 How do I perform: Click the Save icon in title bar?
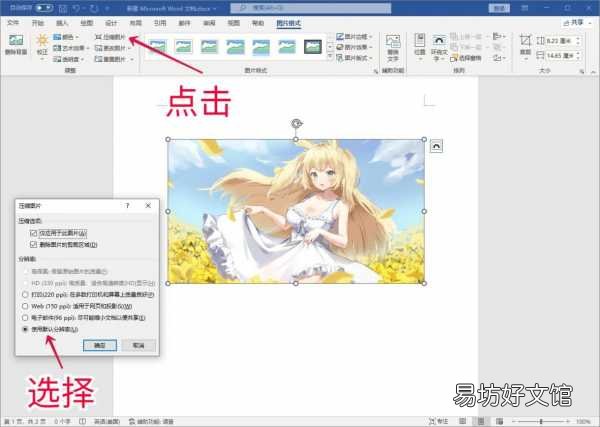64,8
